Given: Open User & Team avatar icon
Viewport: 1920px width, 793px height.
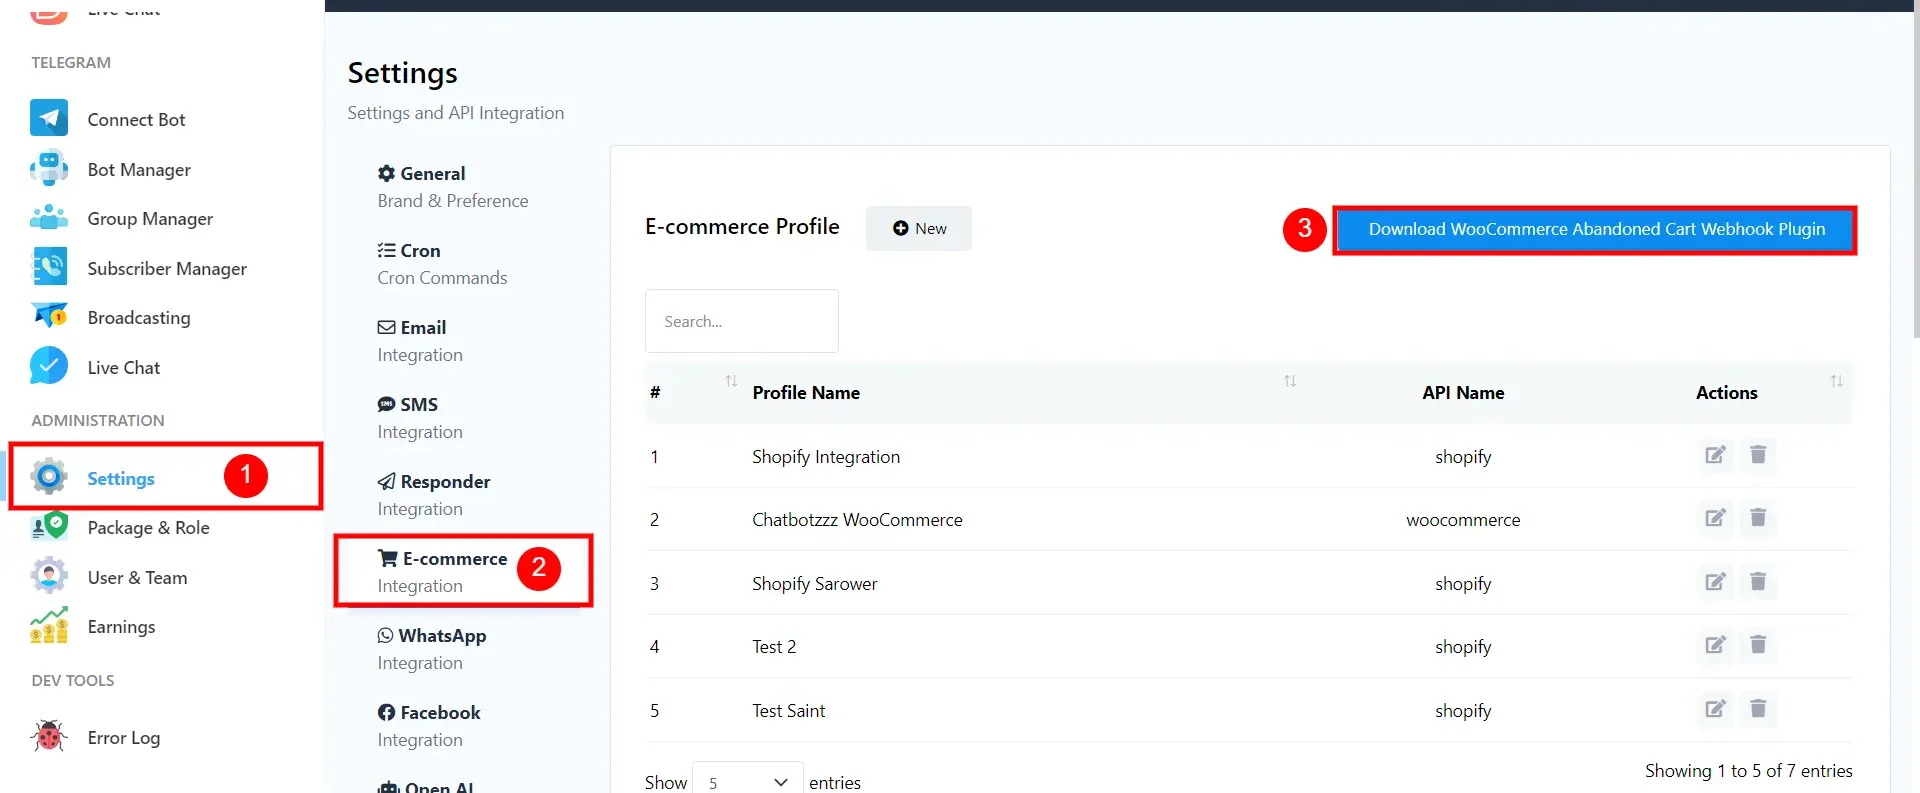Looking at the screenshot, I should point(49,576).
